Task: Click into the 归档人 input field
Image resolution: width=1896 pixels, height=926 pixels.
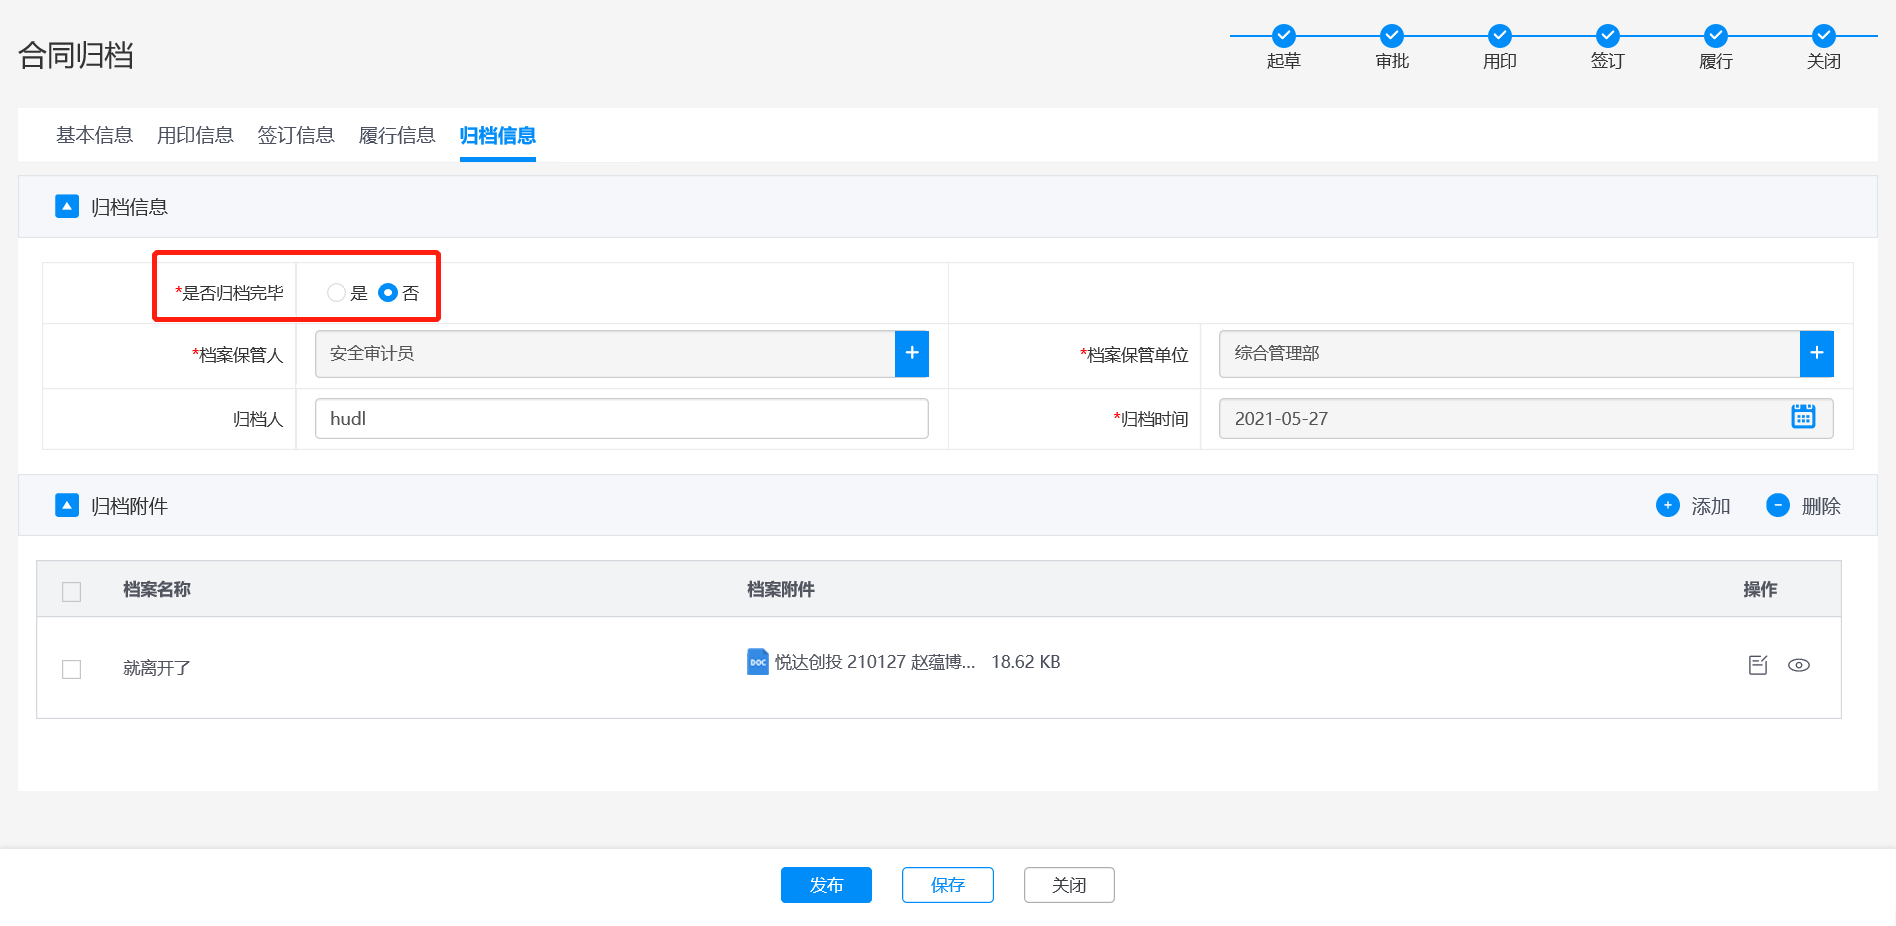Action: pyautogui.click(x=621, y=418)
